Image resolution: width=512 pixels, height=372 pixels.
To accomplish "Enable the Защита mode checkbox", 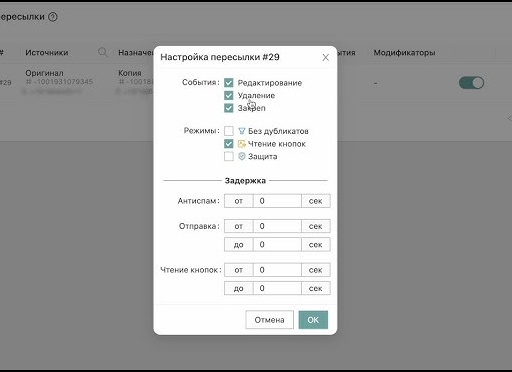I will tap(229, 156).
